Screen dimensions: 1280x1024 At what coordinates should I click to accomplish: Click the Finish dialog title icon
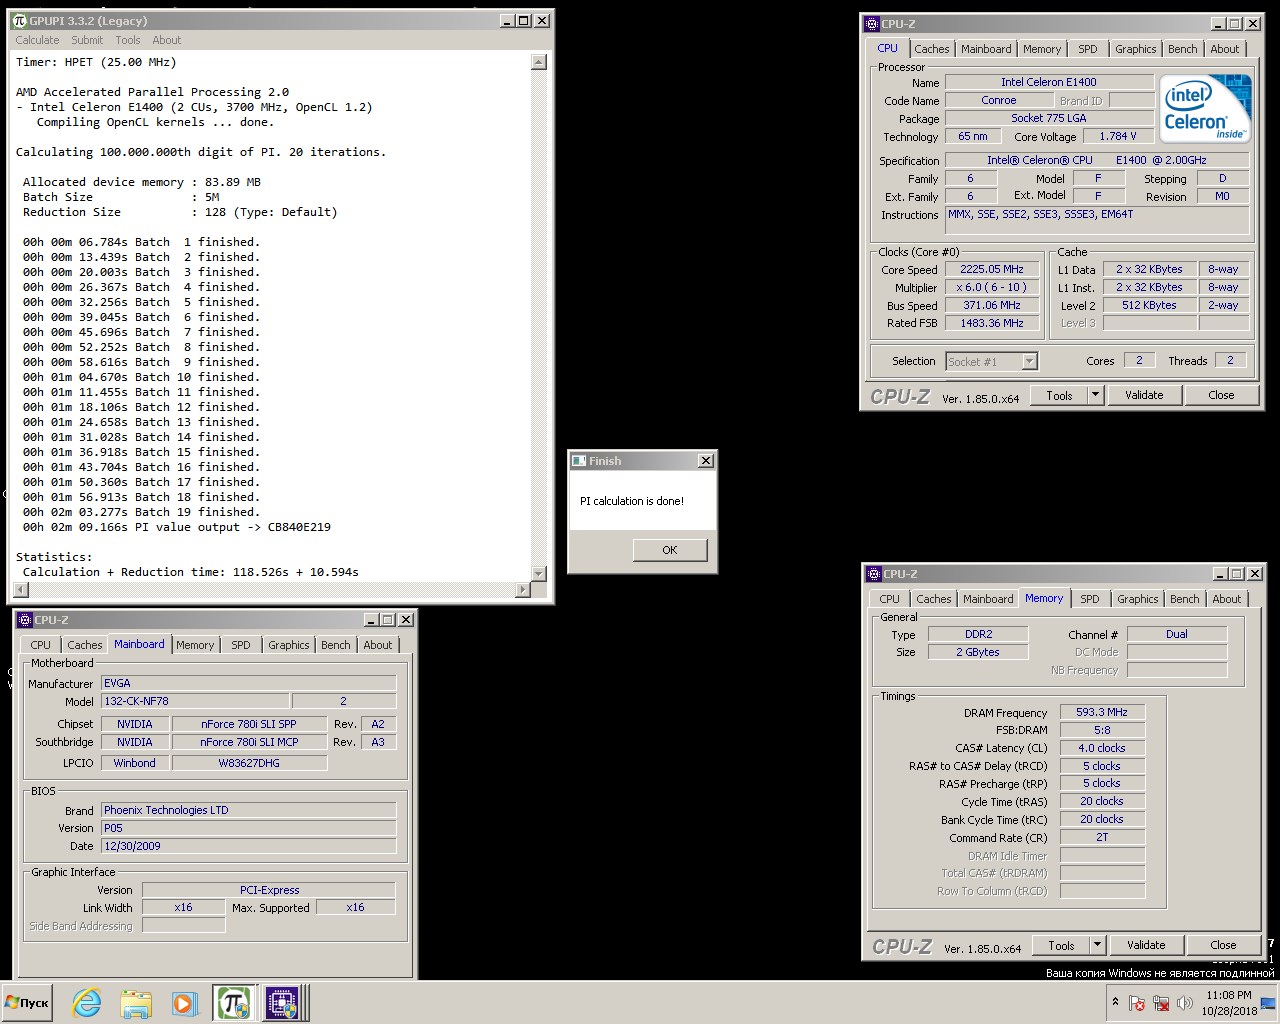(x=578, y=461)
